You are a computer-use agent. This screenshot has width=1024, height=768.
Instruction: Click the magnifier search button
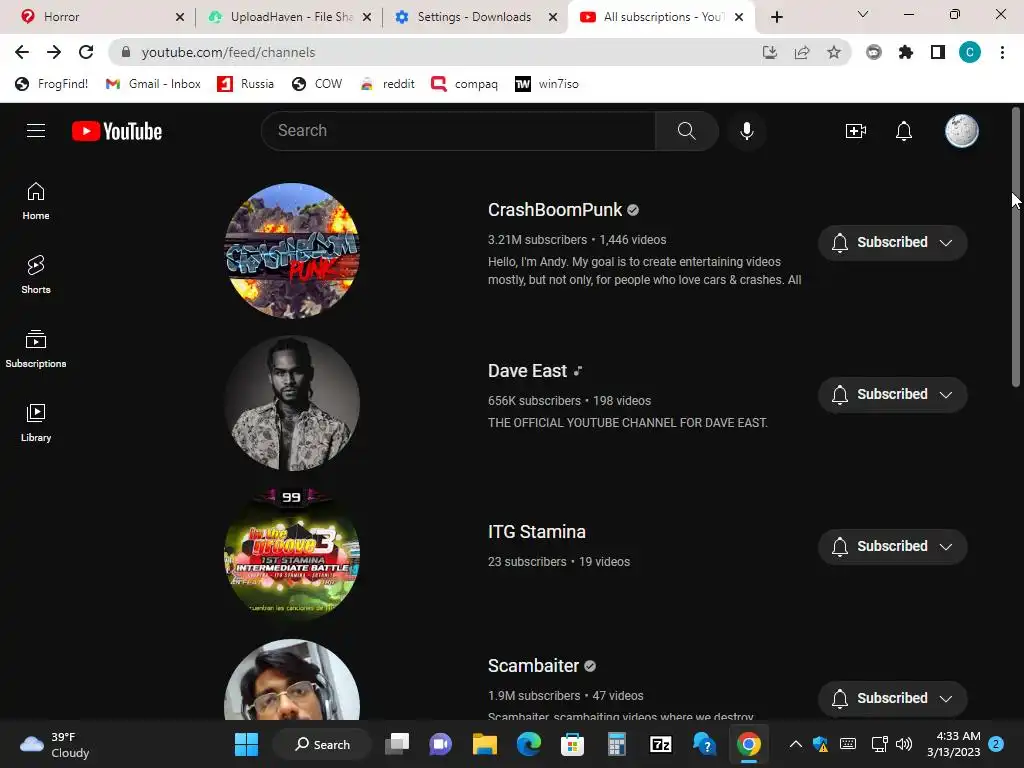pos(686,131)
